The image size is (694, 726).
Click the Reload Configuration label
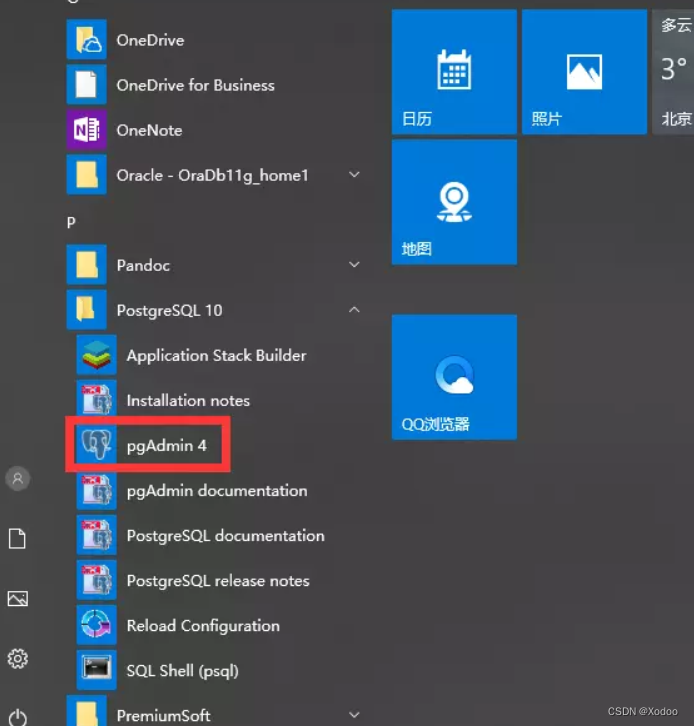tap(203, 626)
